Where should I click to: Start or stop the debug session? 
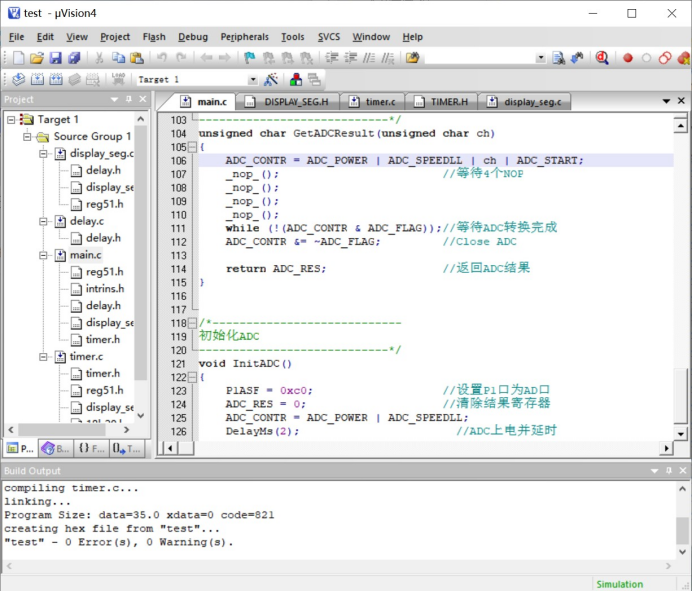602,58
